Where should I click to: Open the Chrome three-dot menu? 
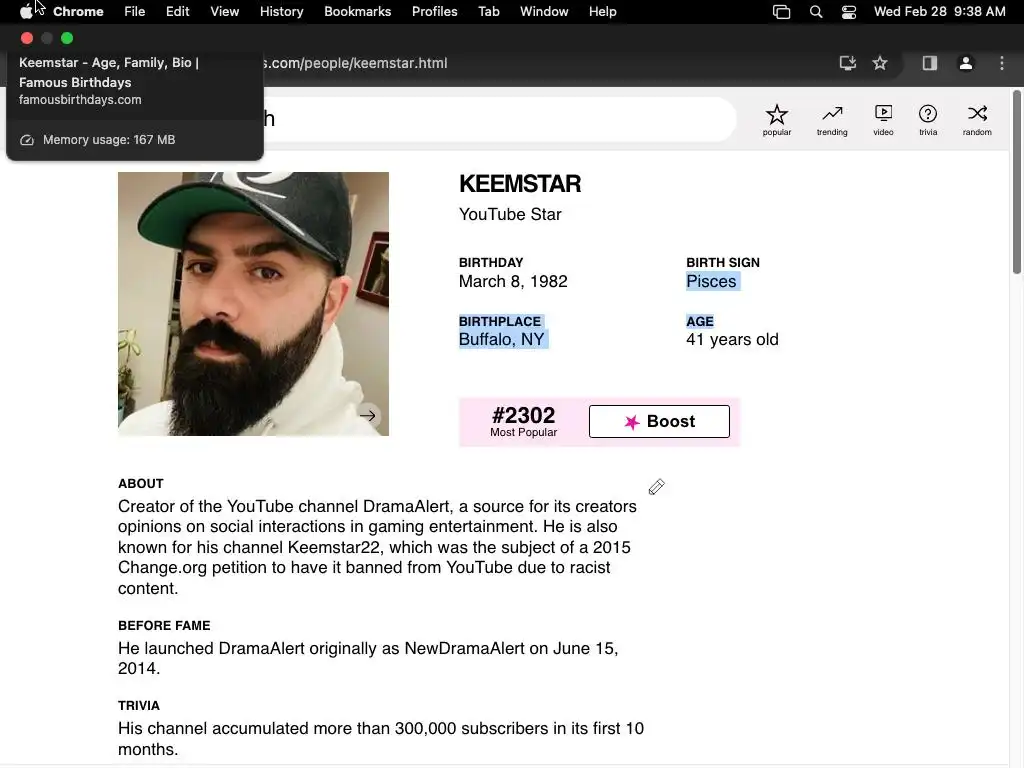coord(1001,63)
